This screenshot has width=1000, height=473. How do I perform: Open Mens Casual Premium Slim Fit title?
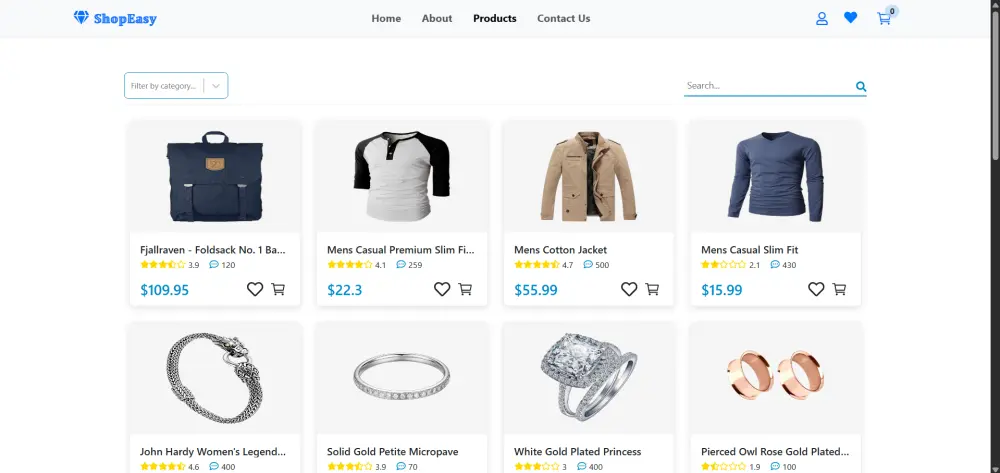click(400, 250)
